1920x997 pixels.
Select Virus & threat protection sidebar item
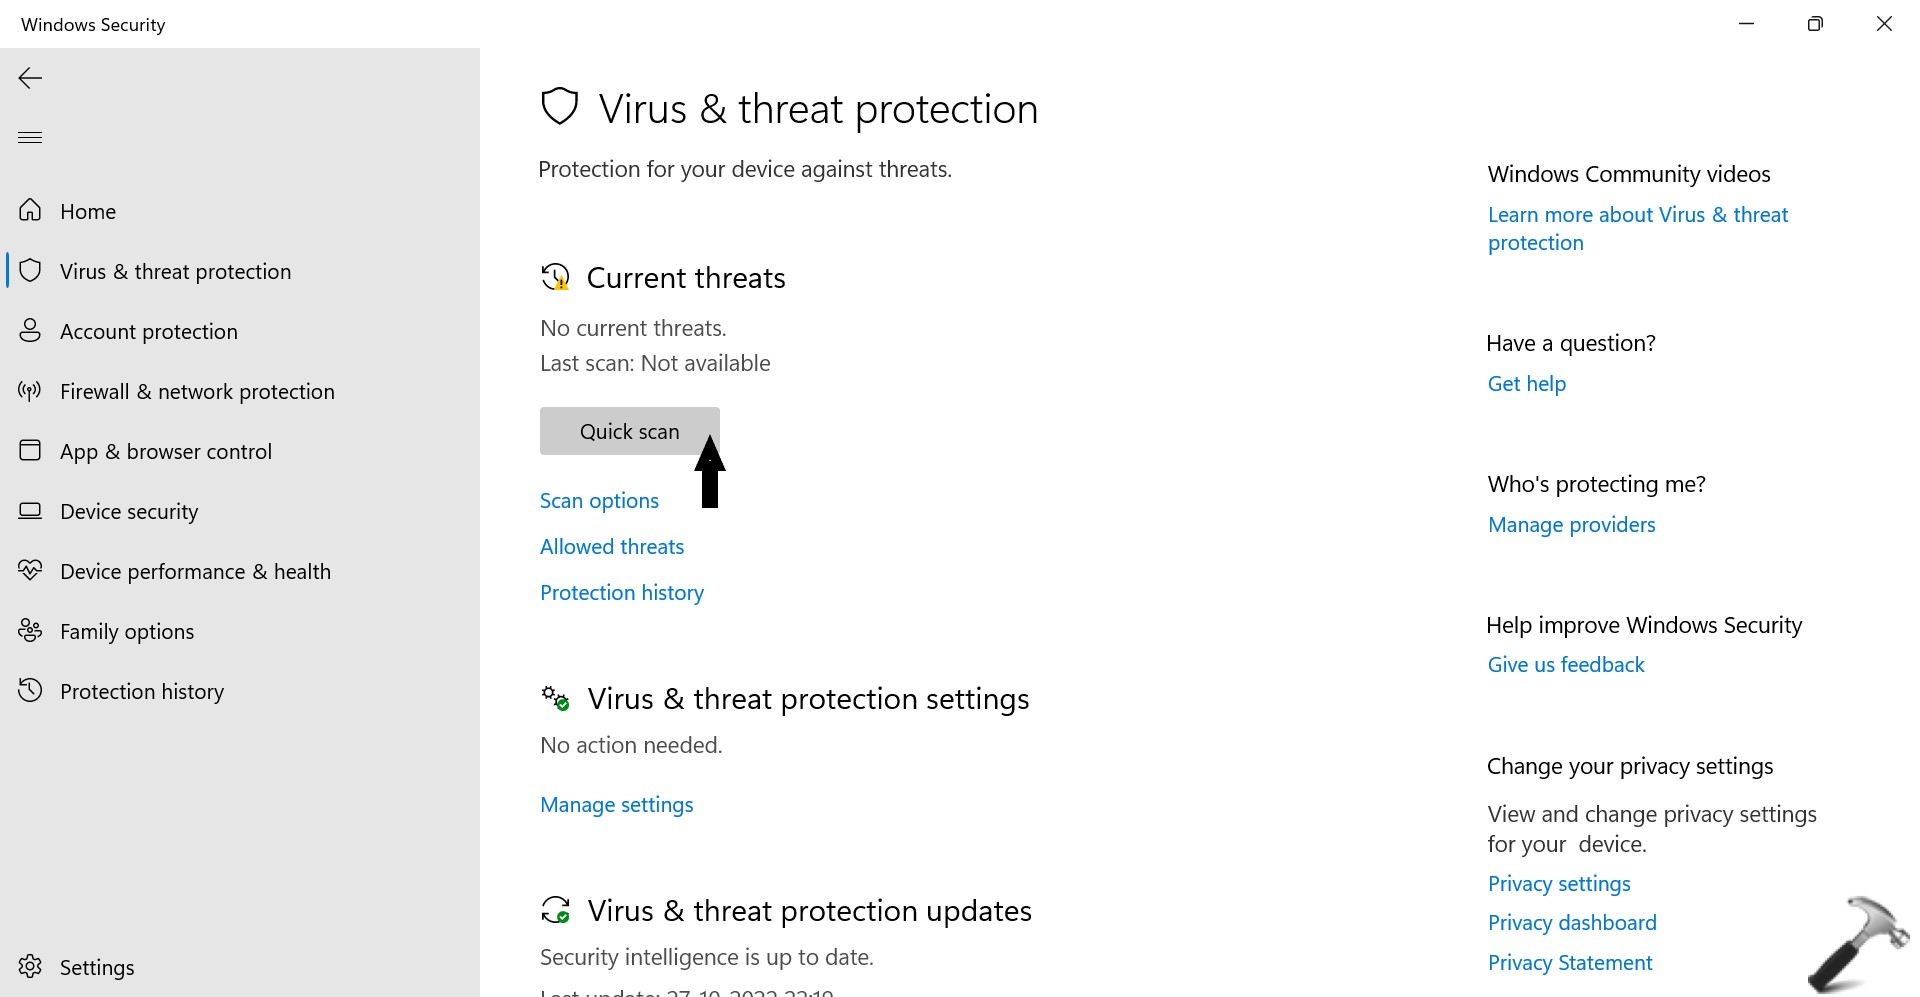[175, 271]
